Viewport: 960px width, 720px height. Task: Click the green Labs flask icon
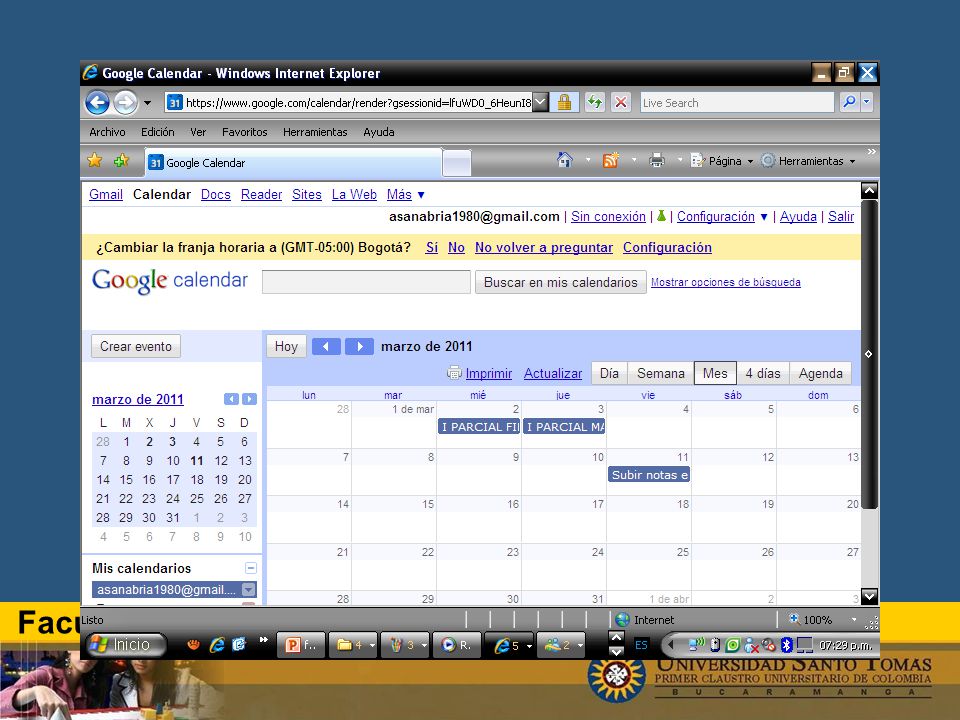pos(661,216)
